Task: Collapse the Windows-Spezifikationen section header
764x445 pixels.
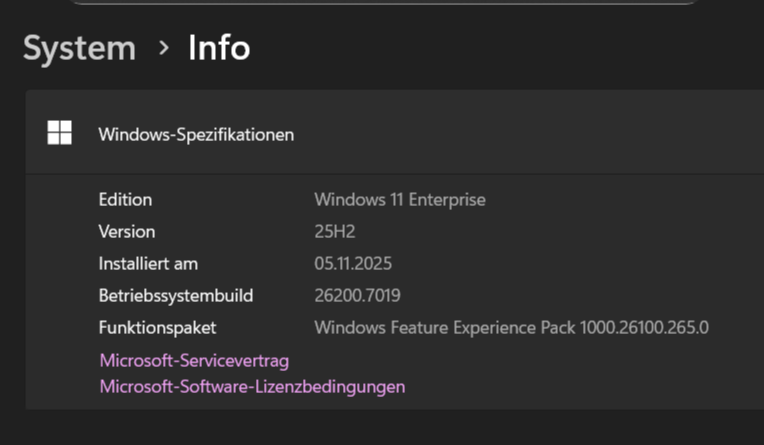Action: (395, 133)
